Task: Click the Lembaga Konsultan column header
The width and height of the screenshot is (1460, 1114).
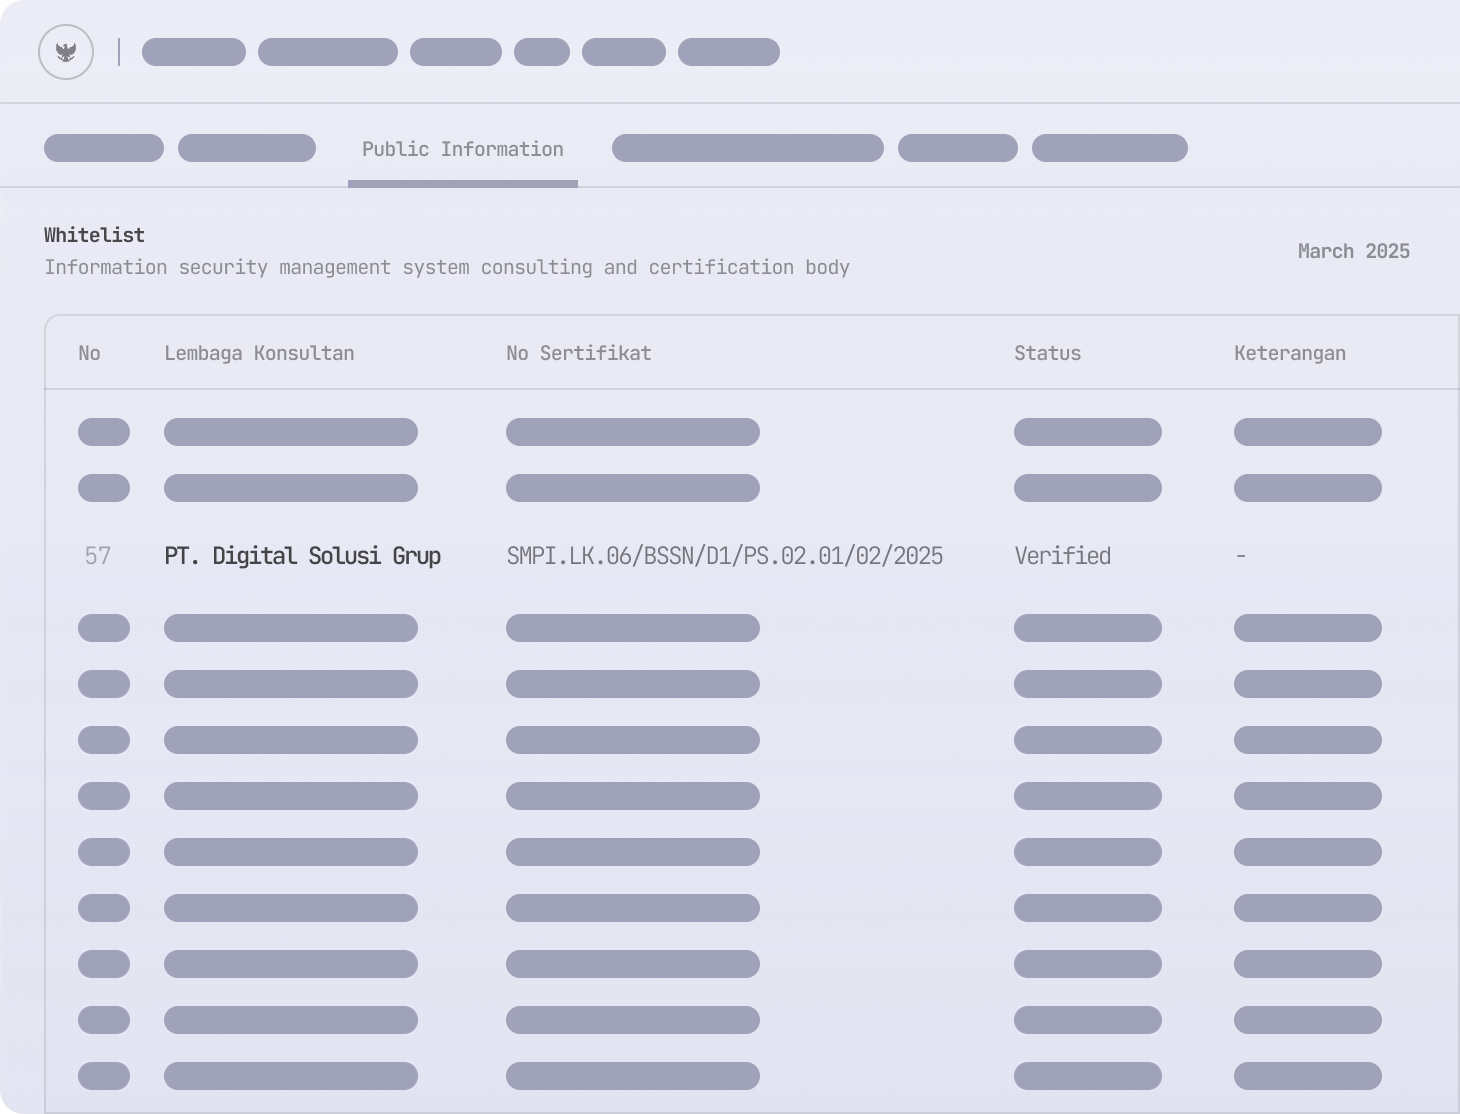Action: point(259,353)
